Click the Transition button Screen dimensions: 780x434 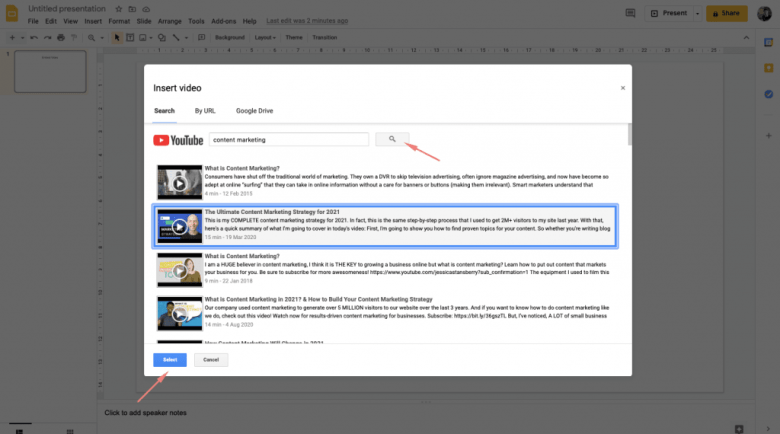point(325,37)
